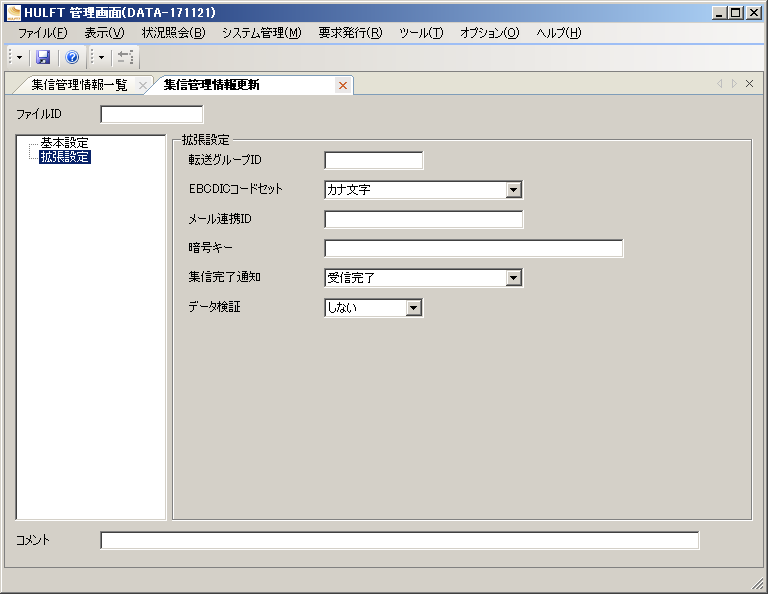
Task: Select 基本設定 in the tree
Action: click(x=64, y=143)
